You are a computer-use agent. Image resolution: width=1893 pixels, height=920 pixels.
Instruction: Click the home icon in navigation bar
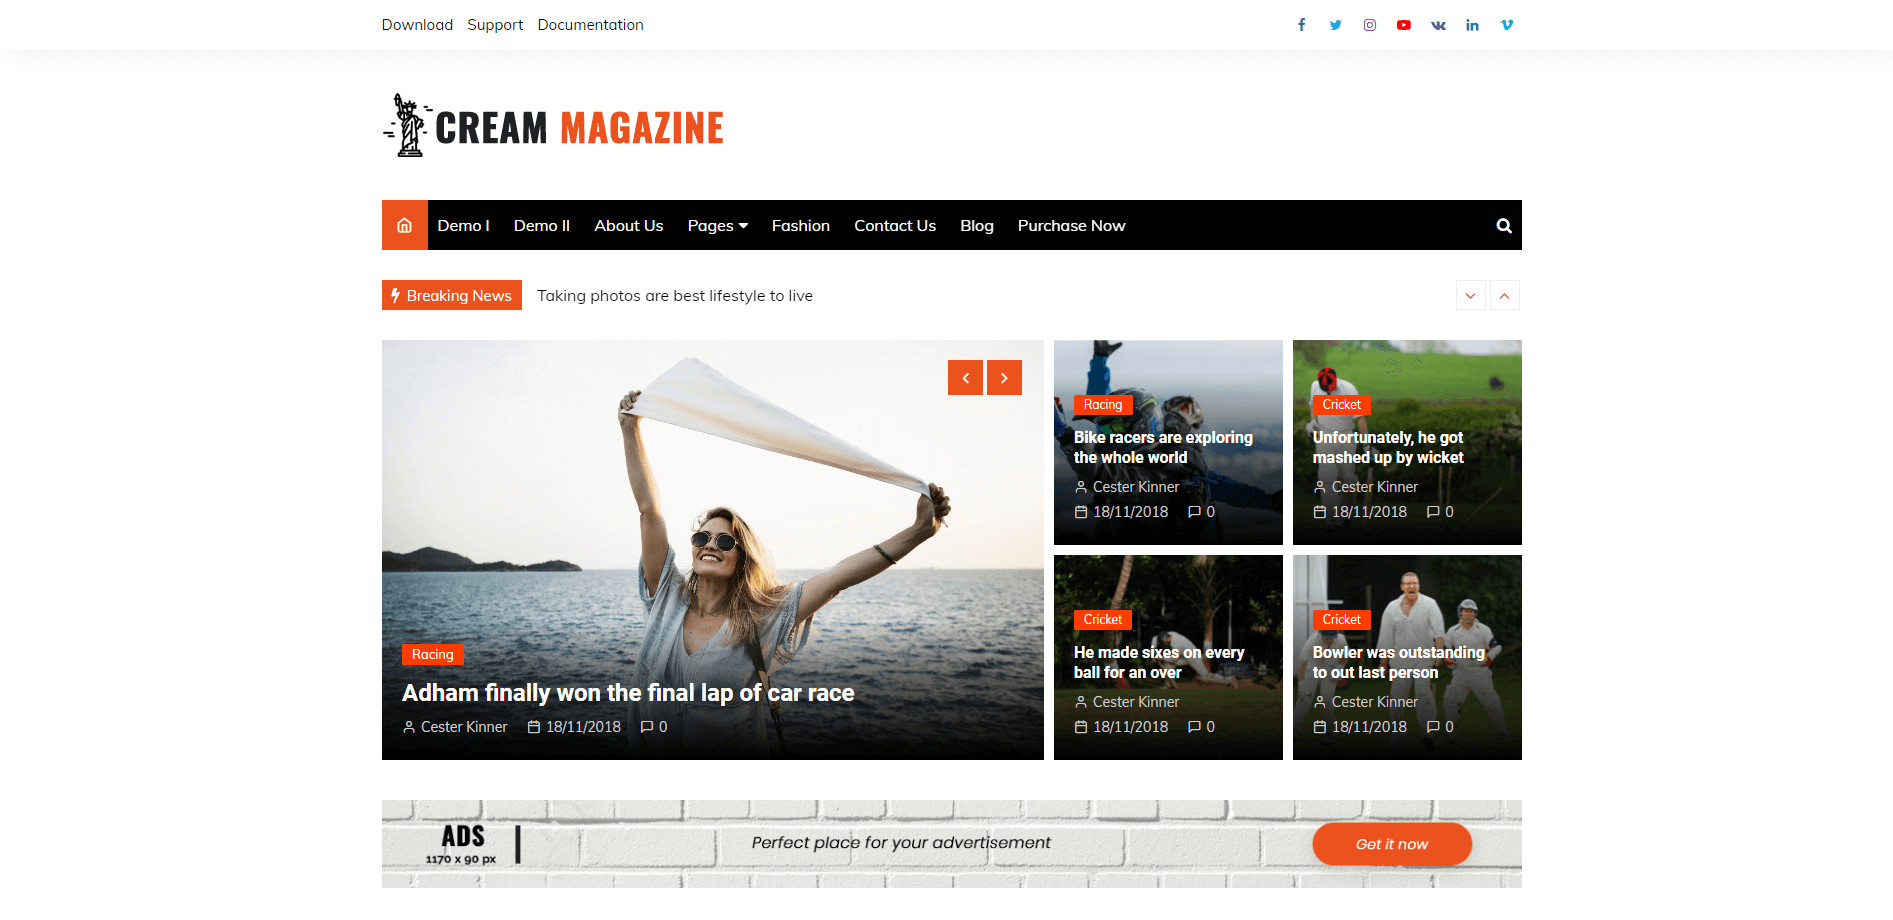tap(404, 225)
